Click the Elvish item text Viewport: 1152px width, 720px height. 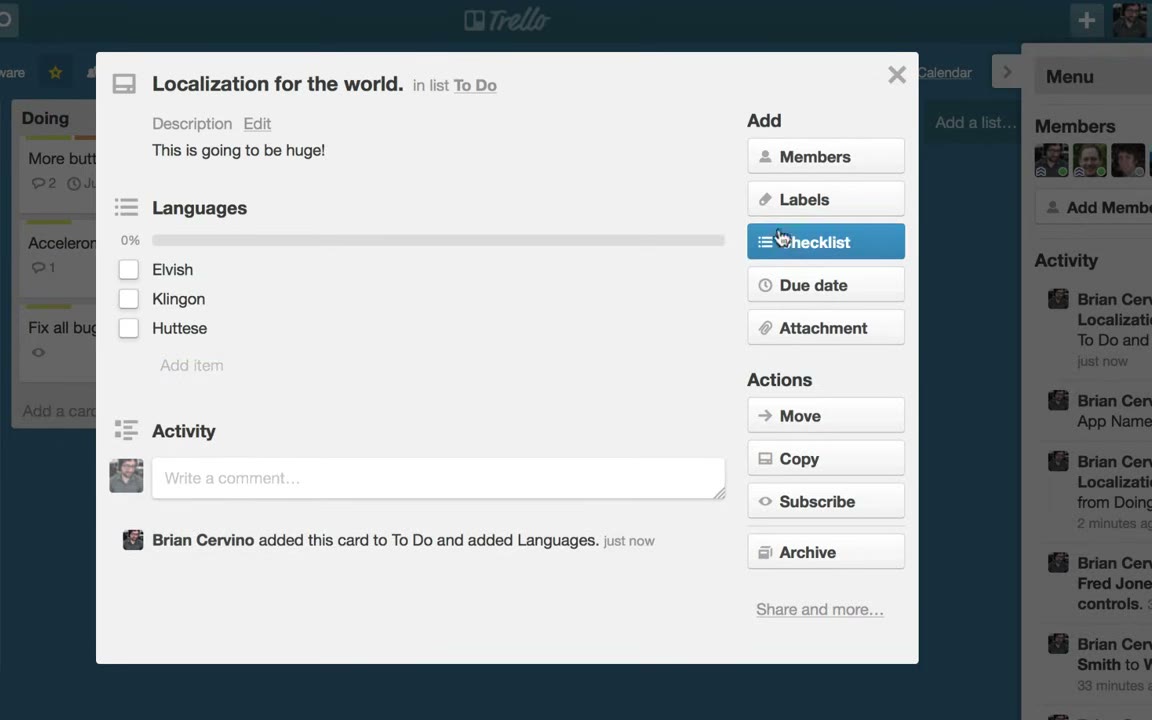tap(173, 270)
